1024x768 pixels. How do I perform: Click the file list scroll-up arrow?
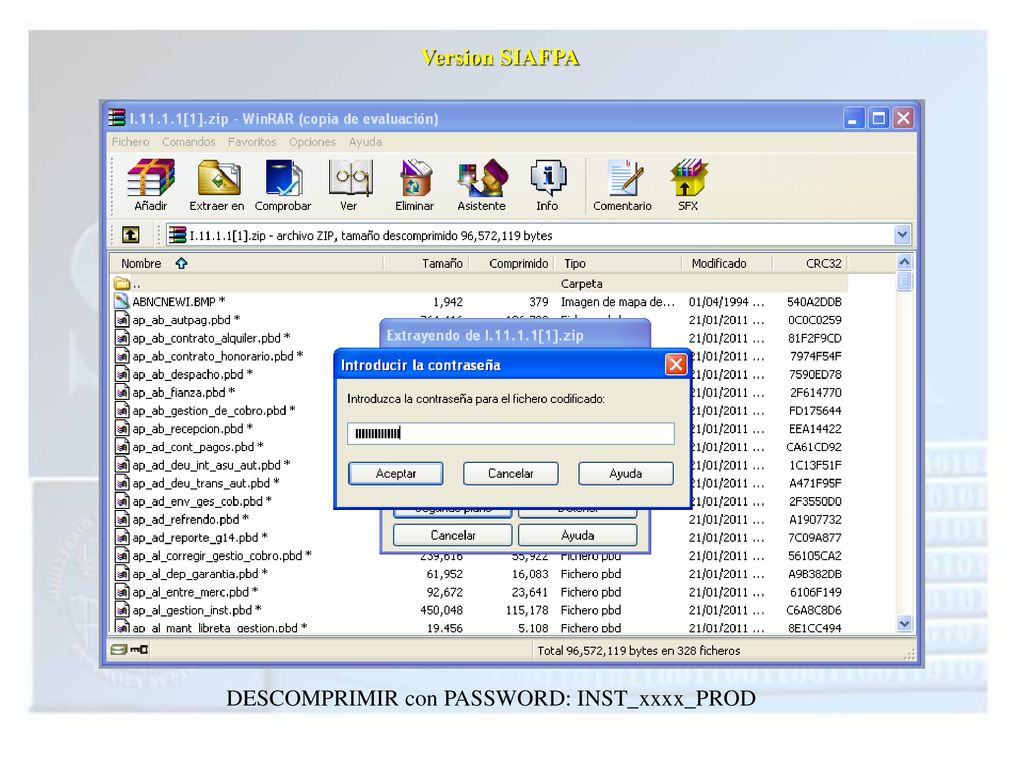tap(904, 263)
